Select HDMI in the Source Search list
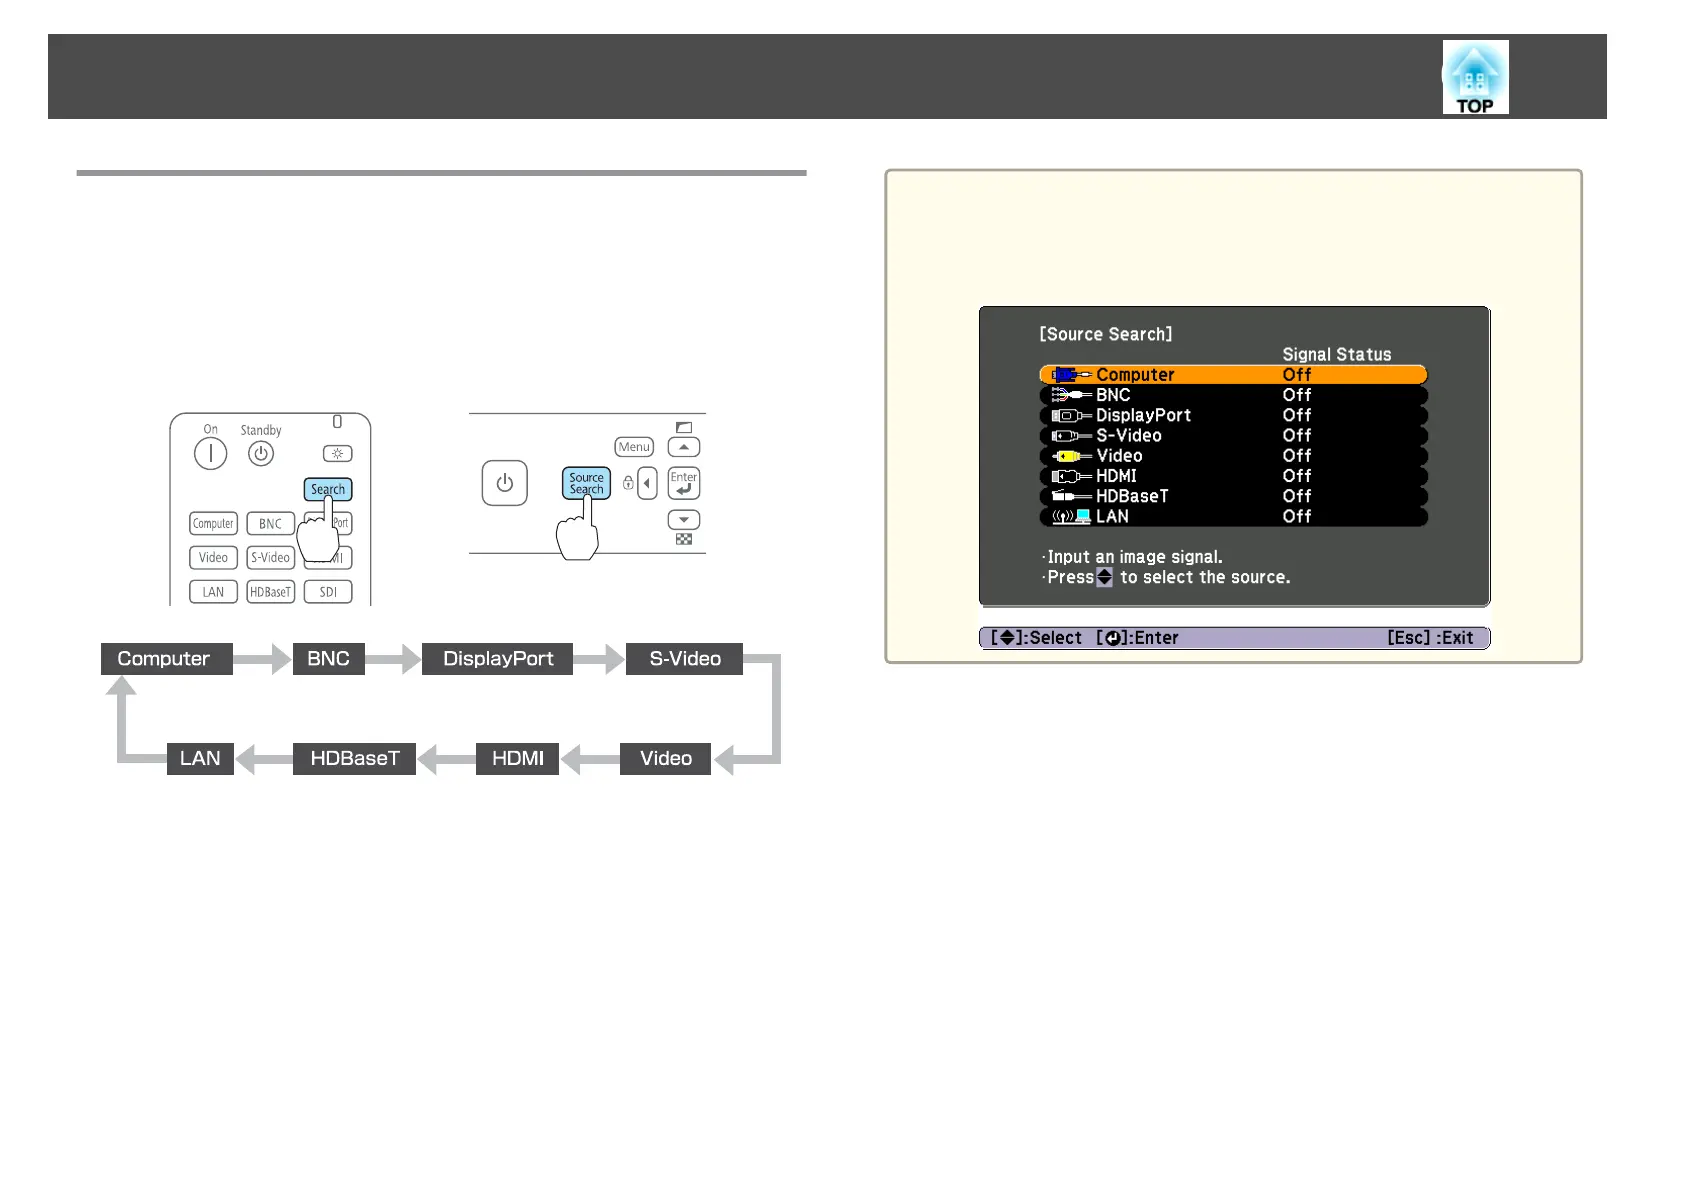The image size is (1684, 1190). tap(1233, 476)
